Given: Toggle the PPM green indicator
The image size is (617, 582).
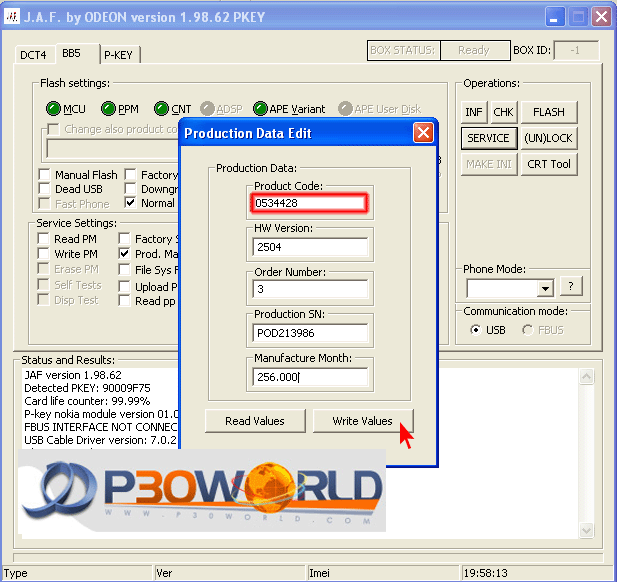Looking at the screenshot, I should click(108, 109).
